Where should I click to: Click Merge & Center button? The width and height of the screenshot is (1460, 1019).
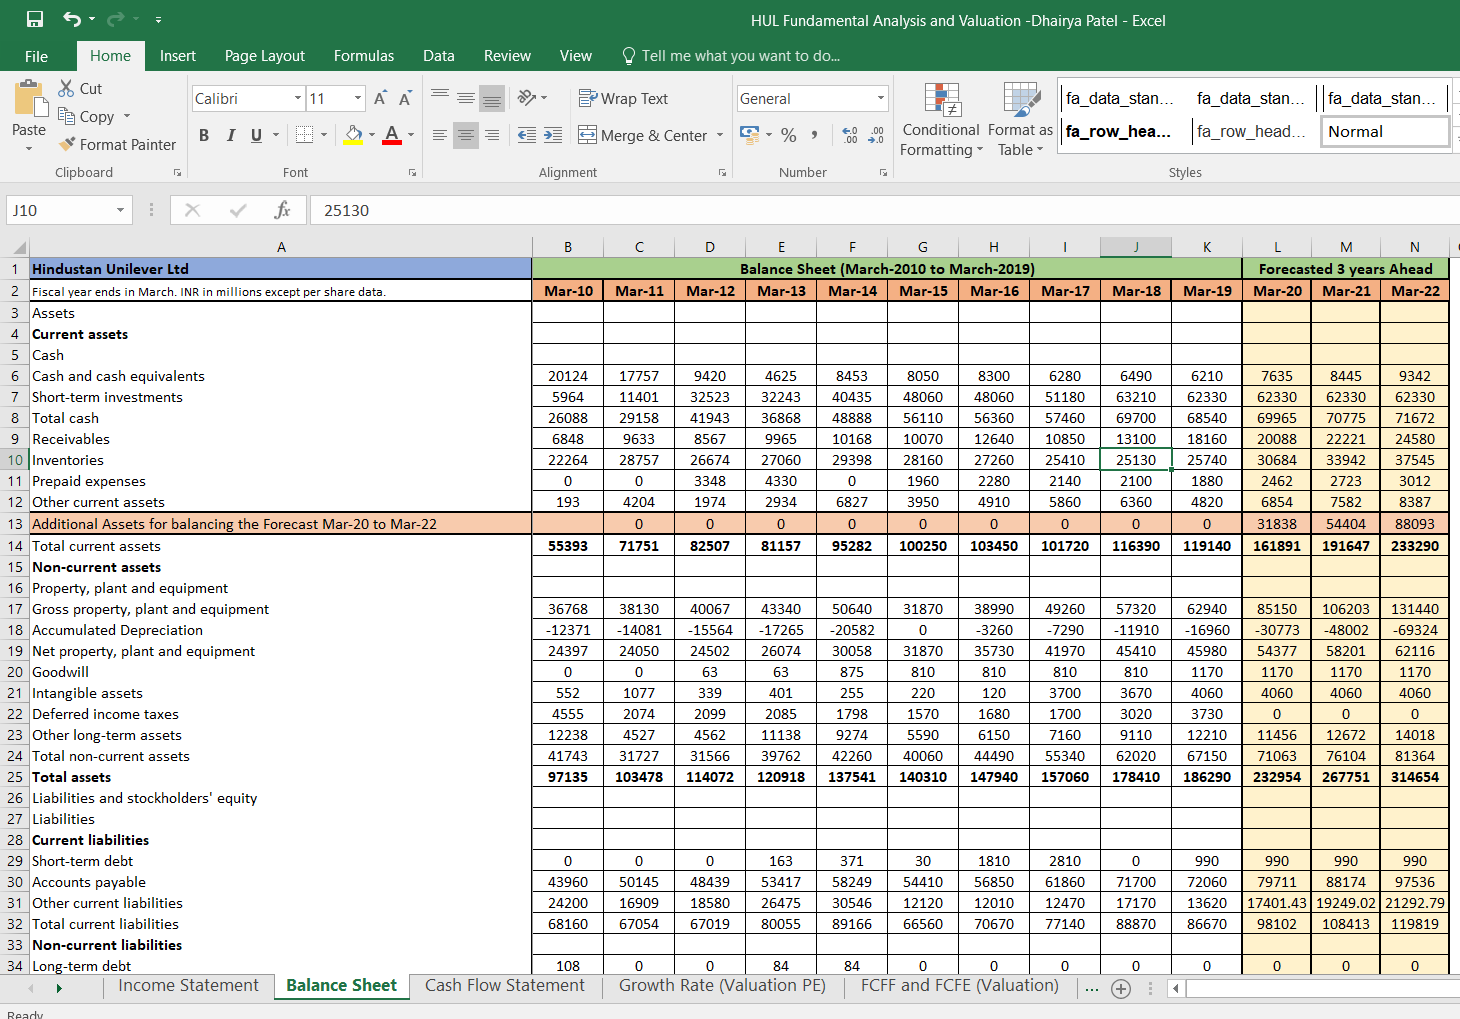643,135
